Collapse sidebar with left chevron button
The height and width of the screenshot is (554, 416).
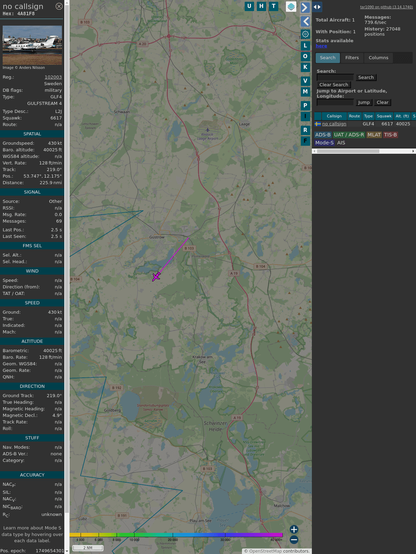(305, 21)
